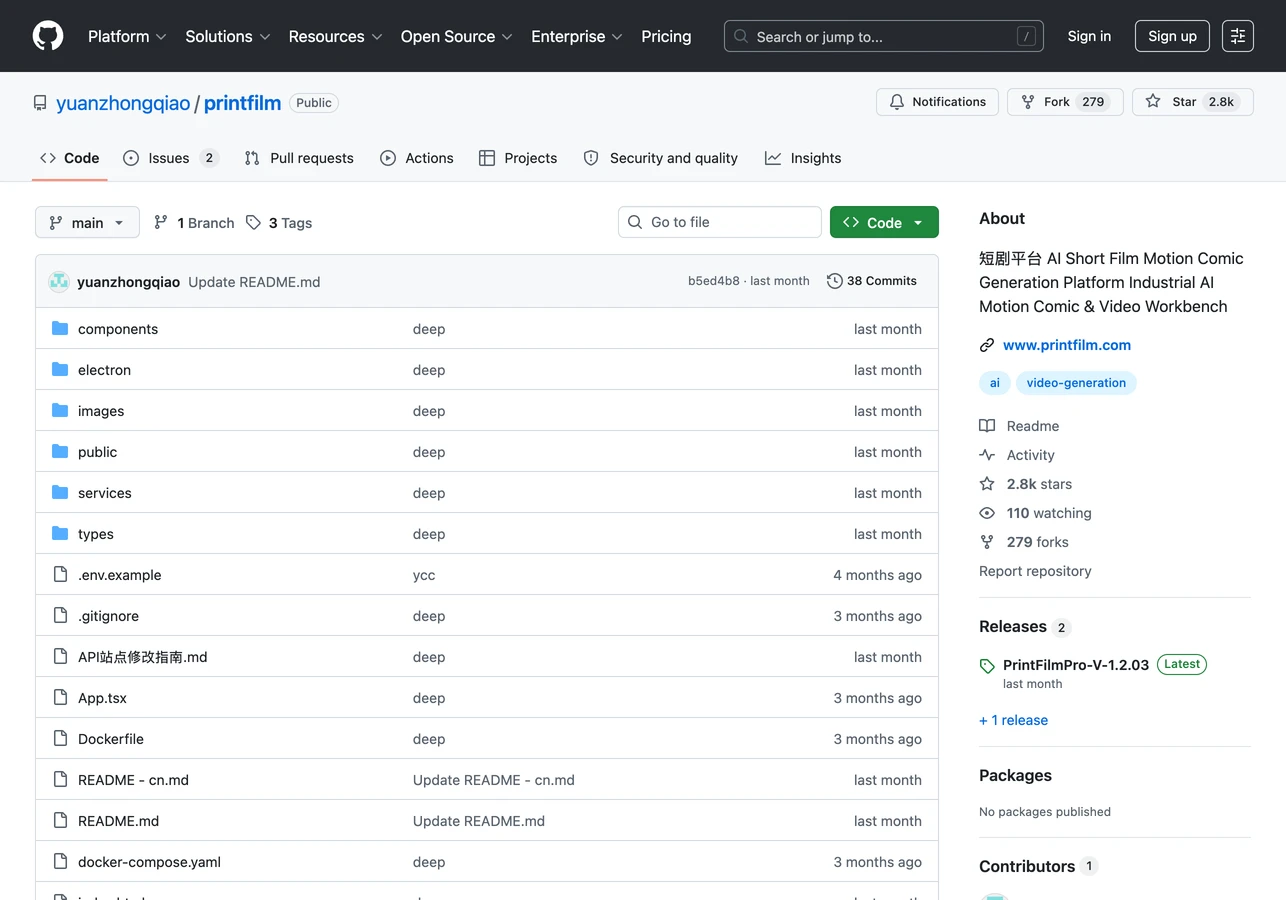Click the Sign up button
1286x900 pixels.
coord(1172,36)
